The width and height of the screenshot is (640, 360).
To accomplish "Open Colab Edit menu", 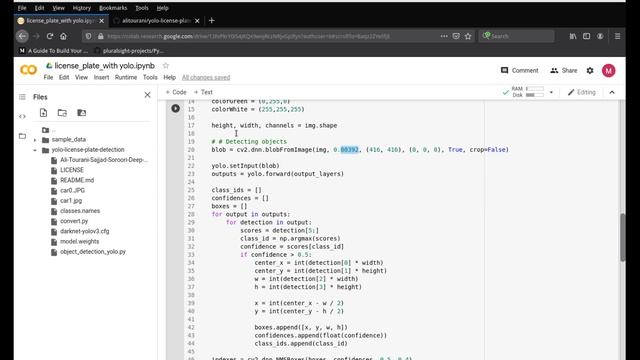I will pos(64,78).
